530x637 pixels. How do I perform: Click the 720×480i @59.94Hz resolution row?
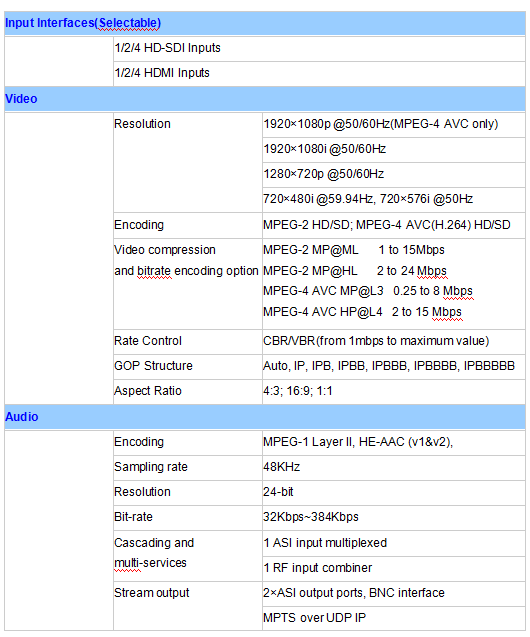pyautogui.click(x=394, y=199)
